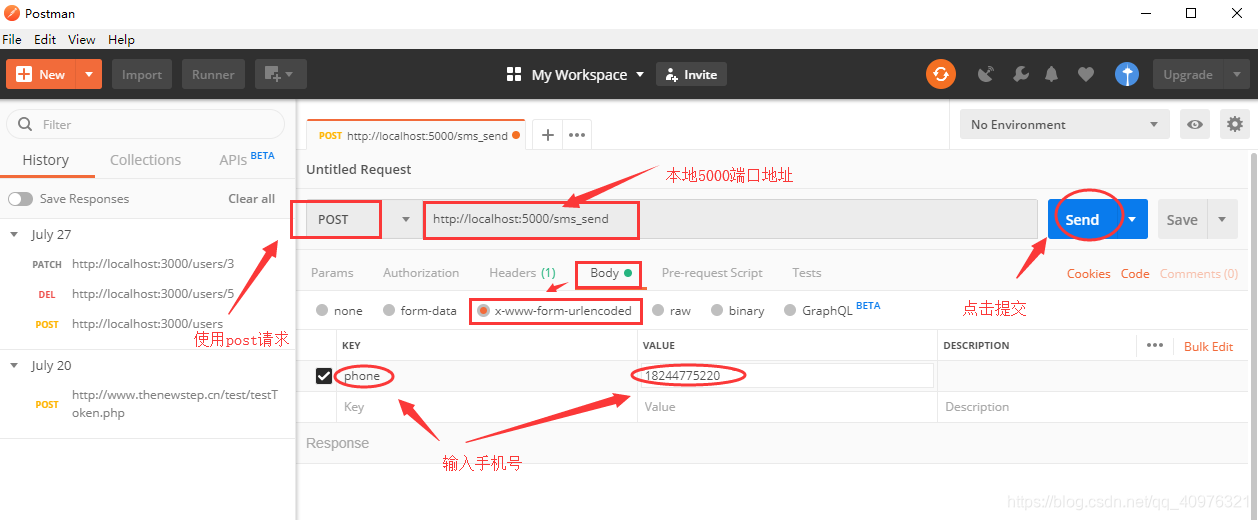Click the Save button
Screen dimensions: 1258x520
click(1182, 219)
